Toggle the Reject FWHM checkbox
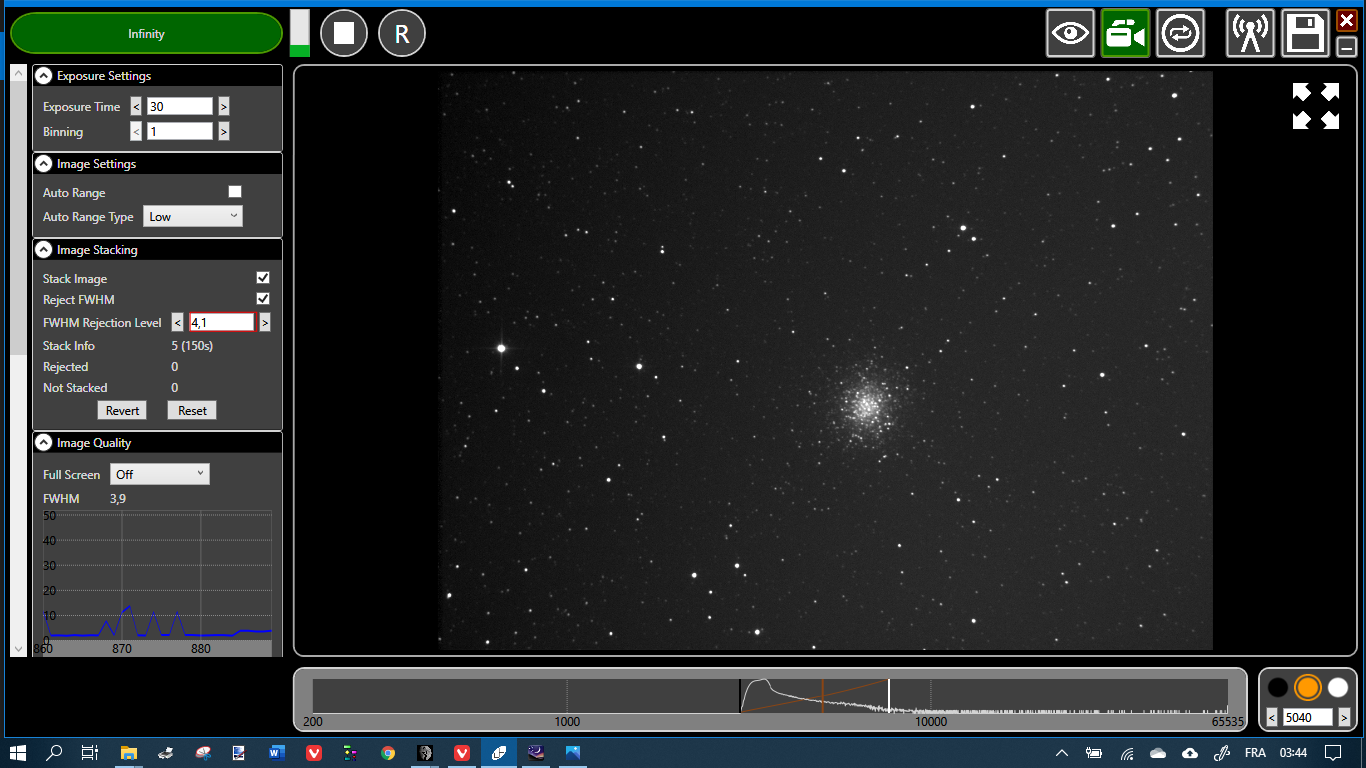The width and height of the screenshot is (1366, 768). coord(263,299)
